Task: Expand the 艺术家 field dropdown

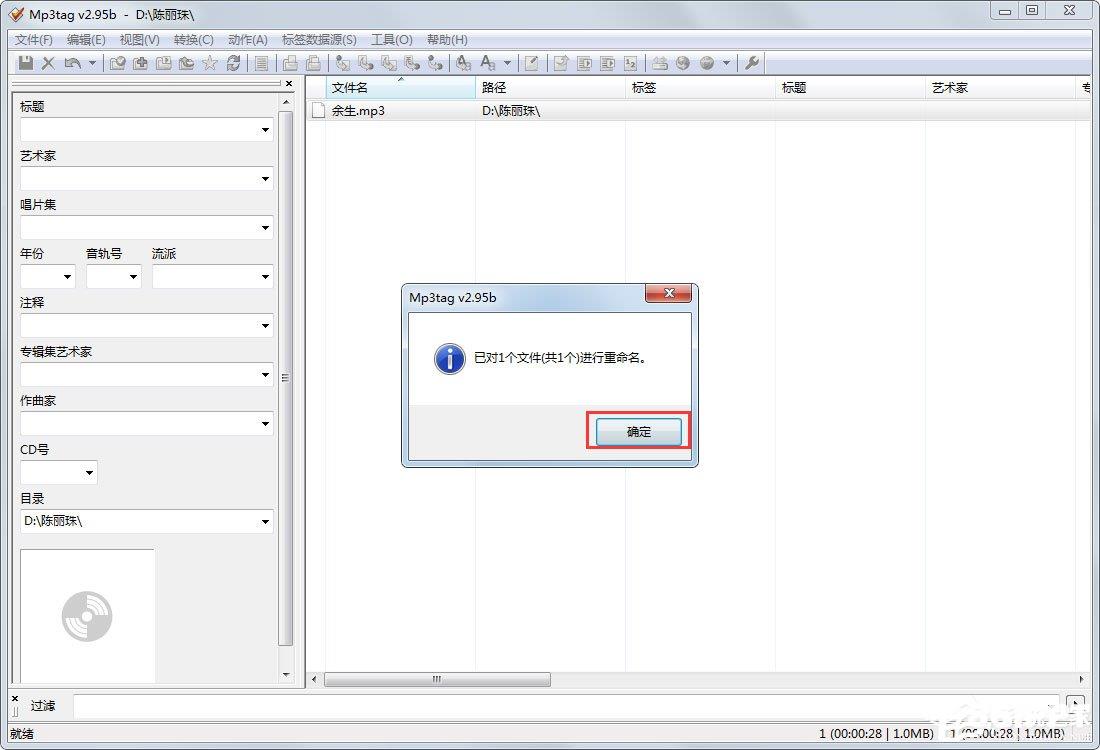Action: pyautogui.click(x=265, y=179)
